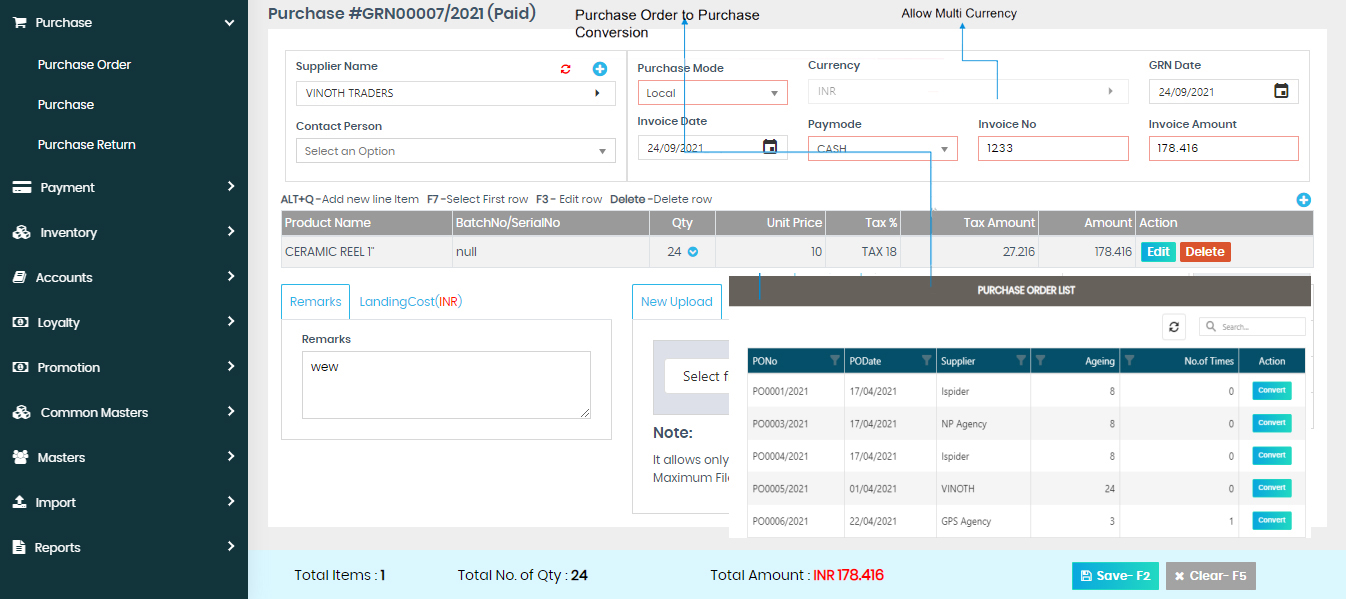Viewport: 1346px width, 599px height.
Task: Add a new line item with the plus icon
Action: (1303, 200)
